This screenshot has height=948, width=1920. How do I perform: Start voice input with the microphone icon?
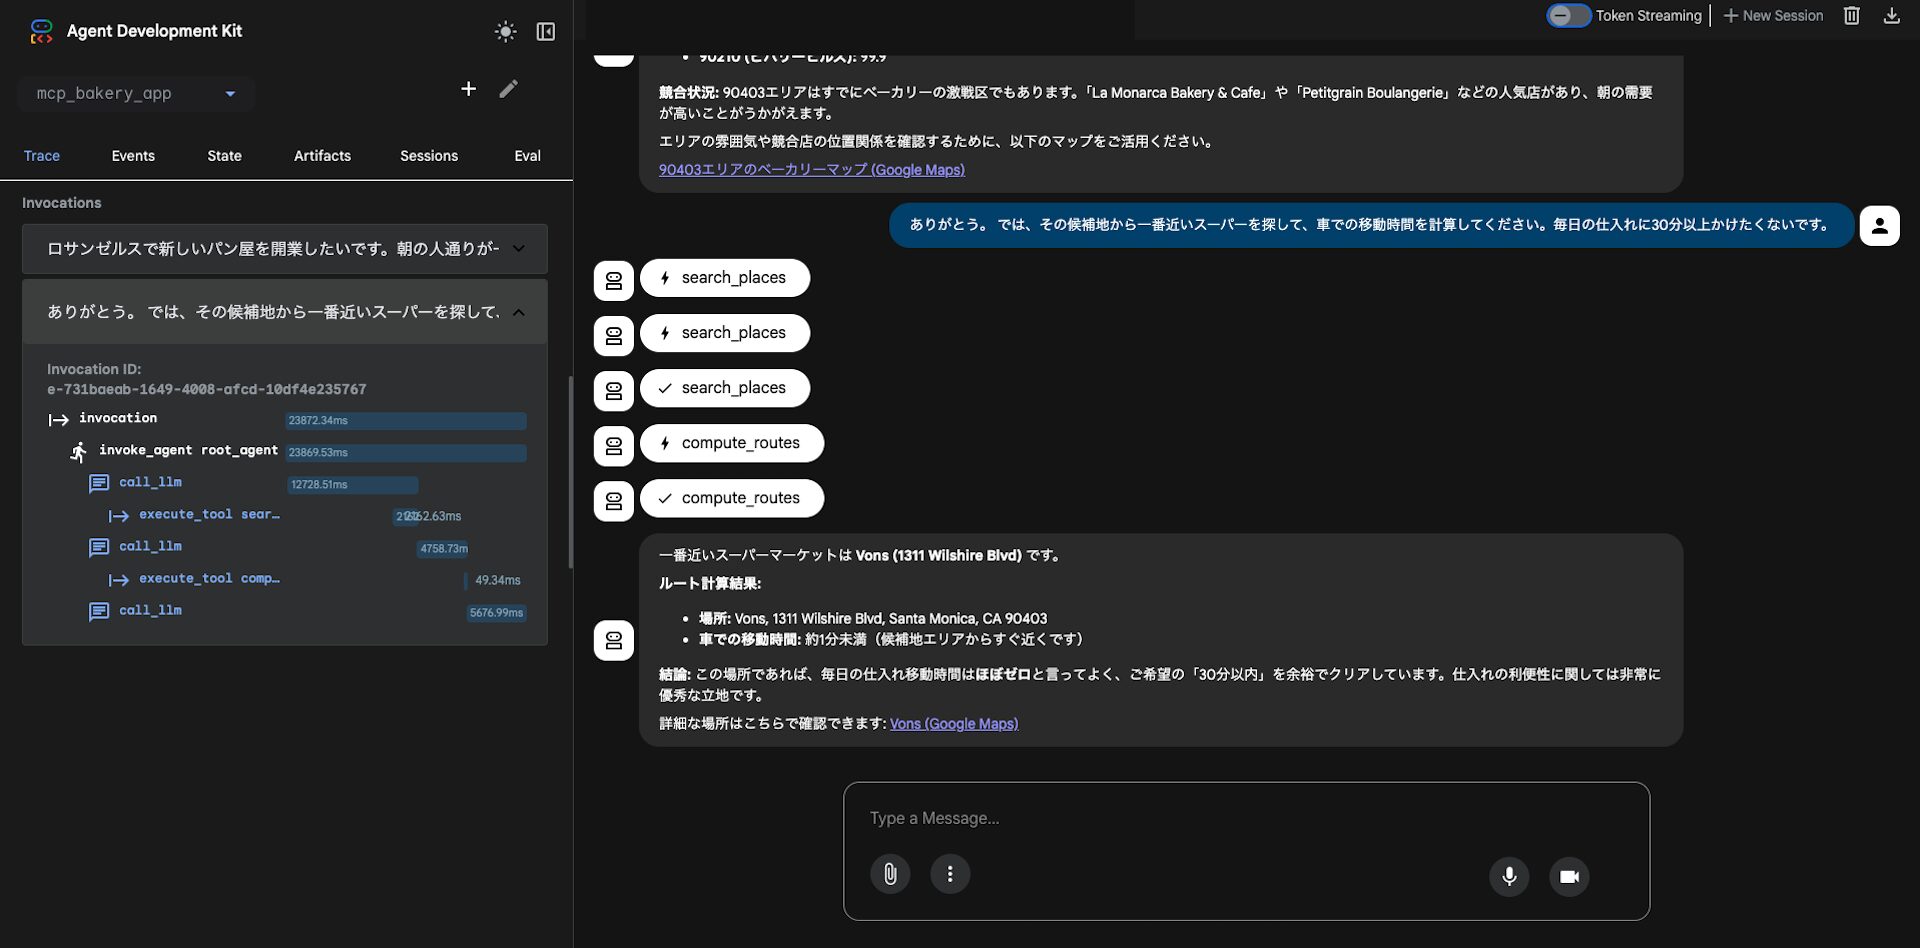pos(1509,877)
